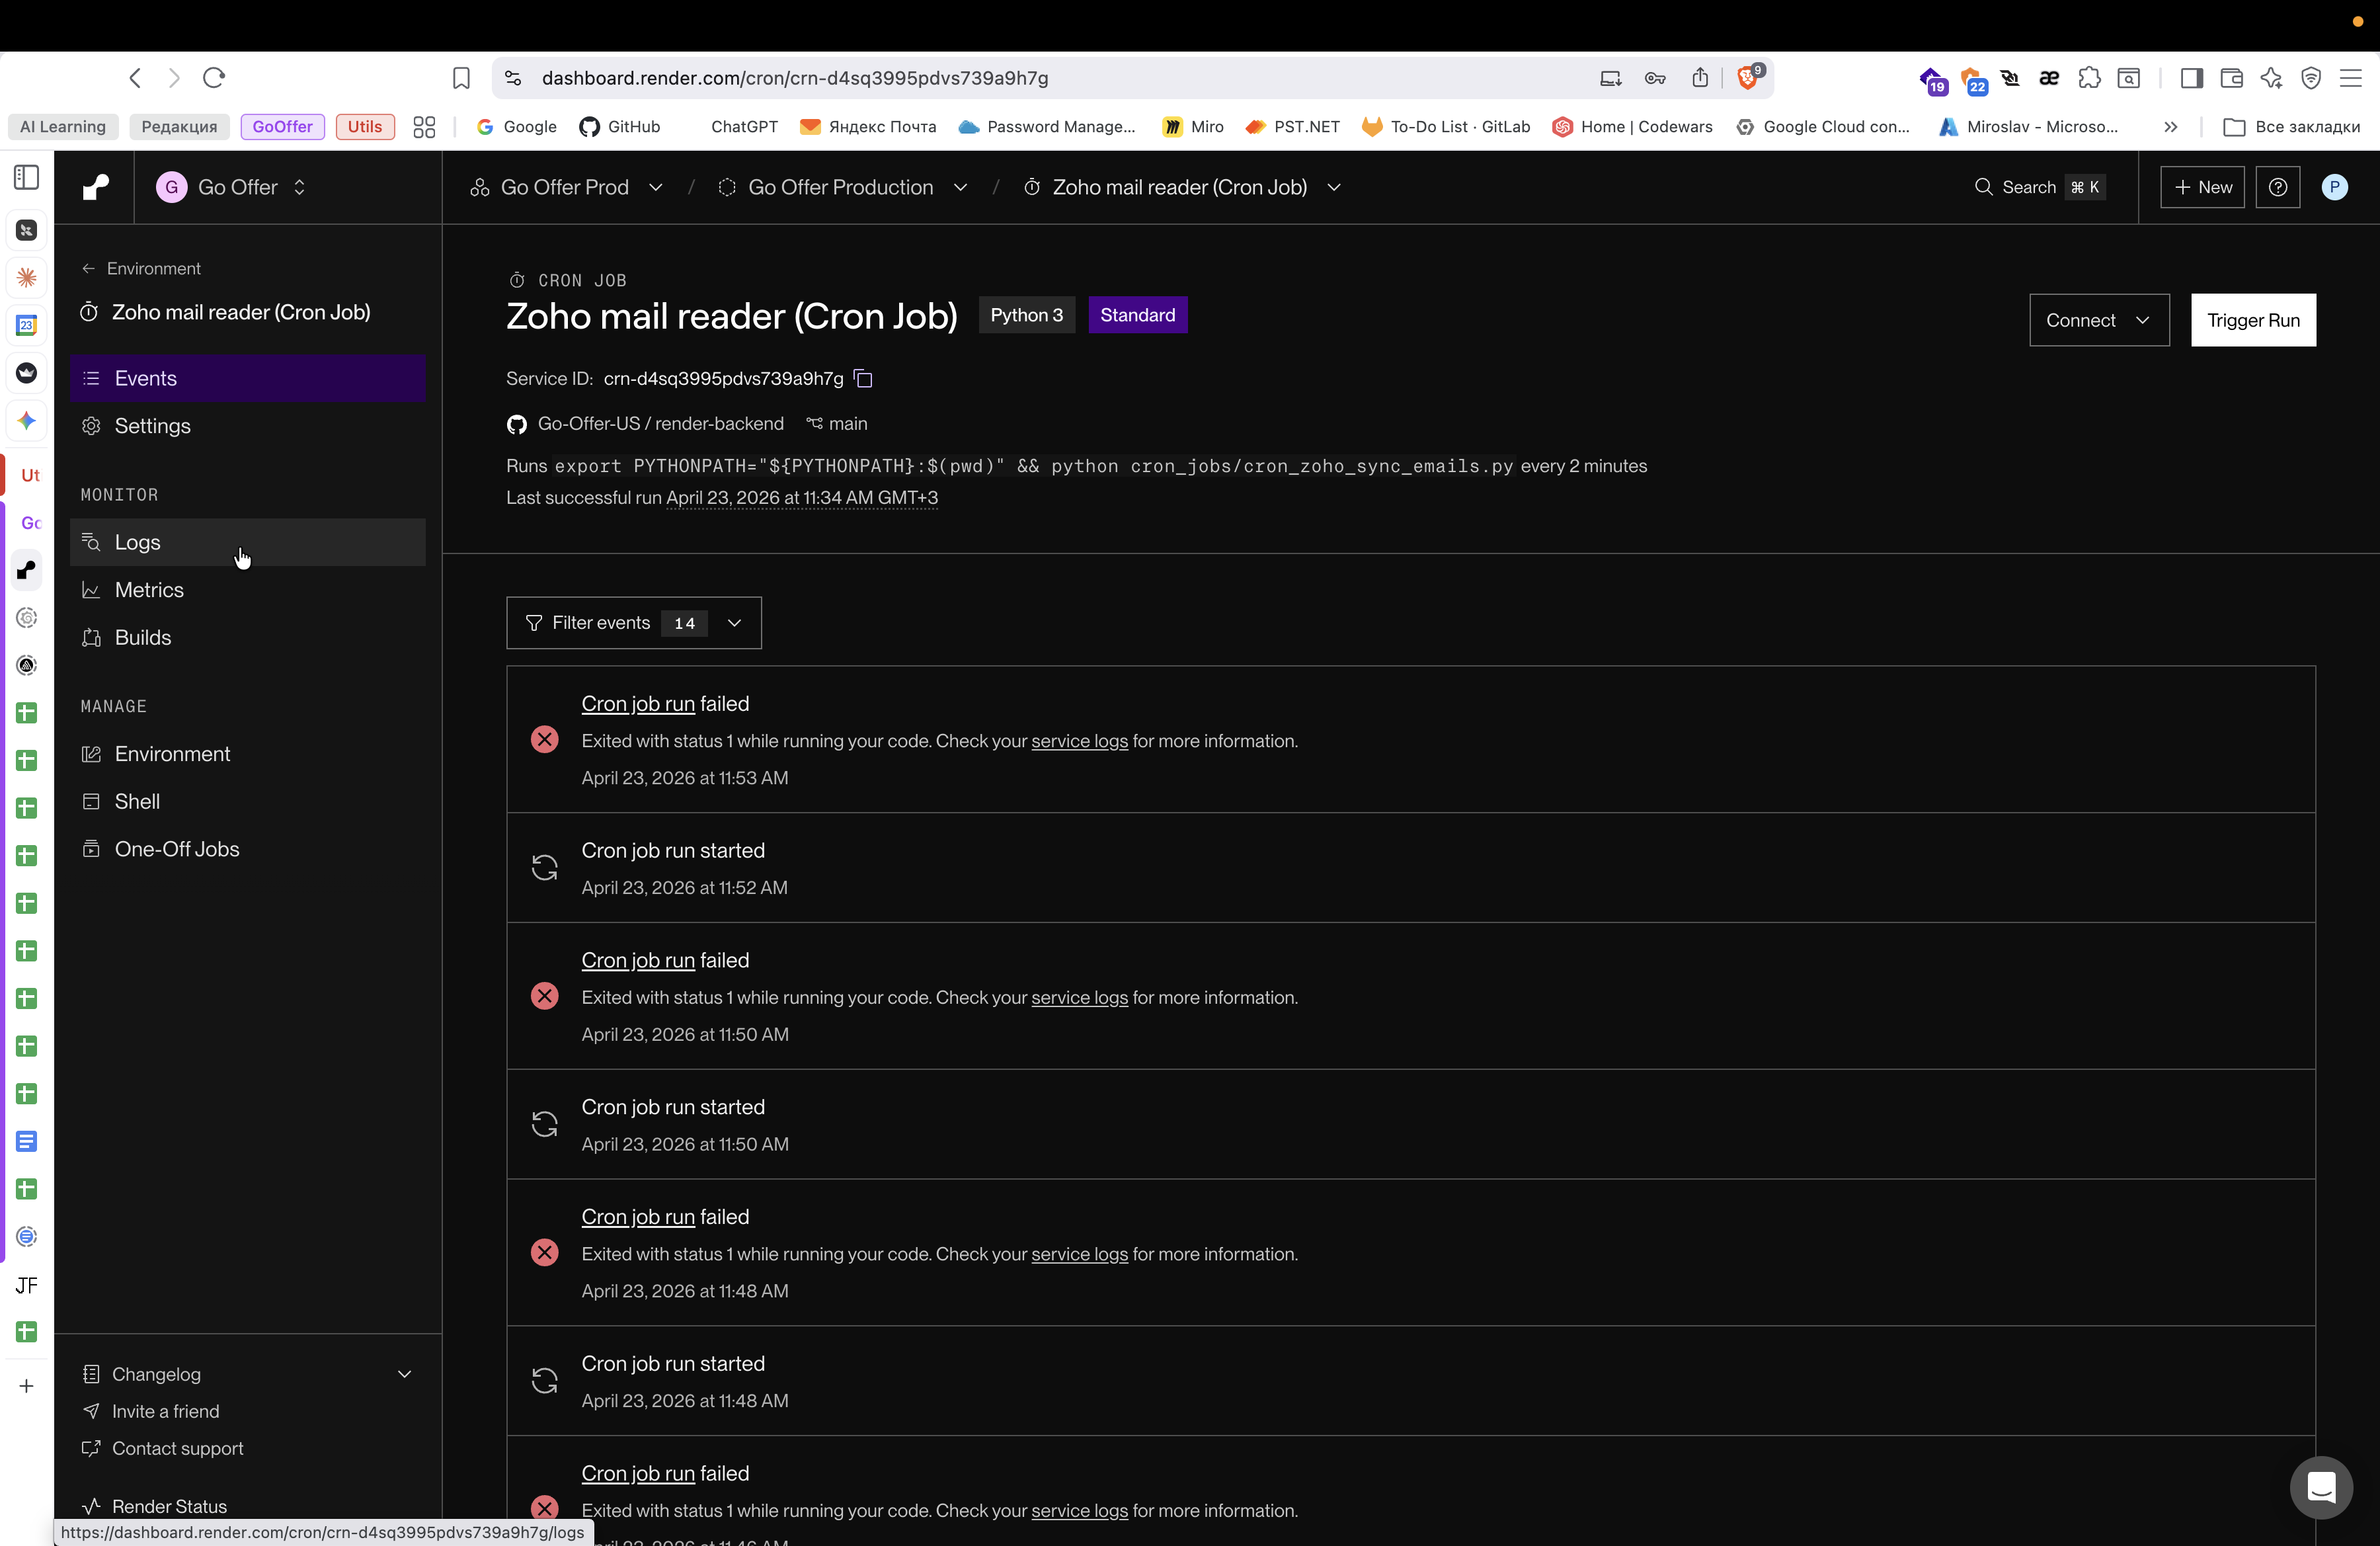Toggle the browser sidebar panel icon

pyautogui.click(x=2191, y=78)
